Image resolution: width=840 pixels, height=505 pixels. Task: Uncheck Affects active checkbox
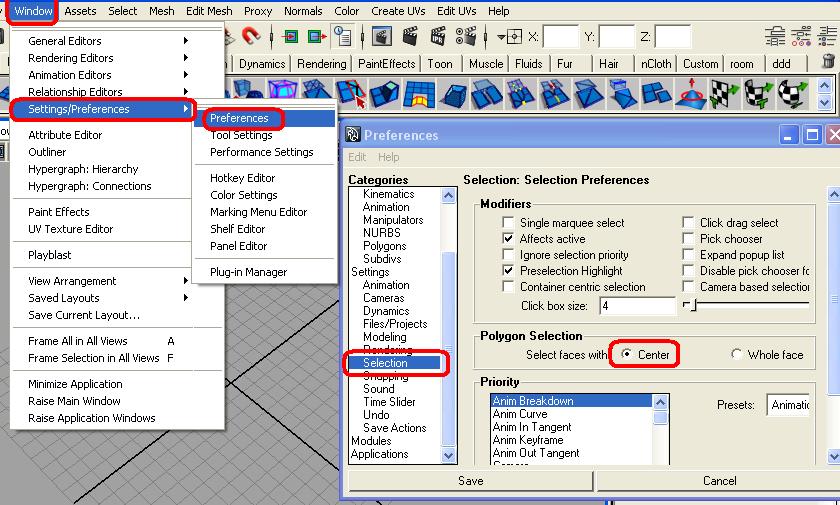pyautogui.click(x=508, y=238)
